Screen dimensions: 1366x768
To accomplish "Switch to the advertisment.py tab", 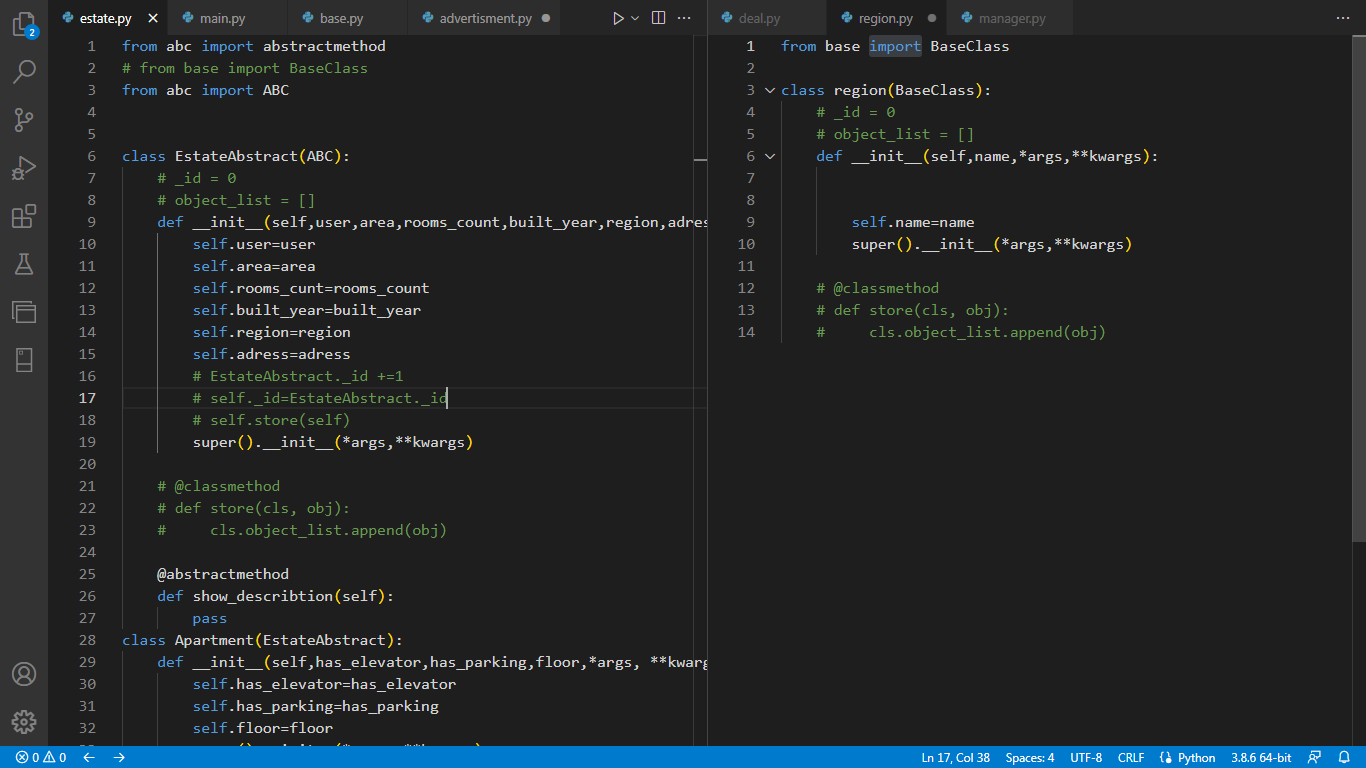I will click(486, 18).
